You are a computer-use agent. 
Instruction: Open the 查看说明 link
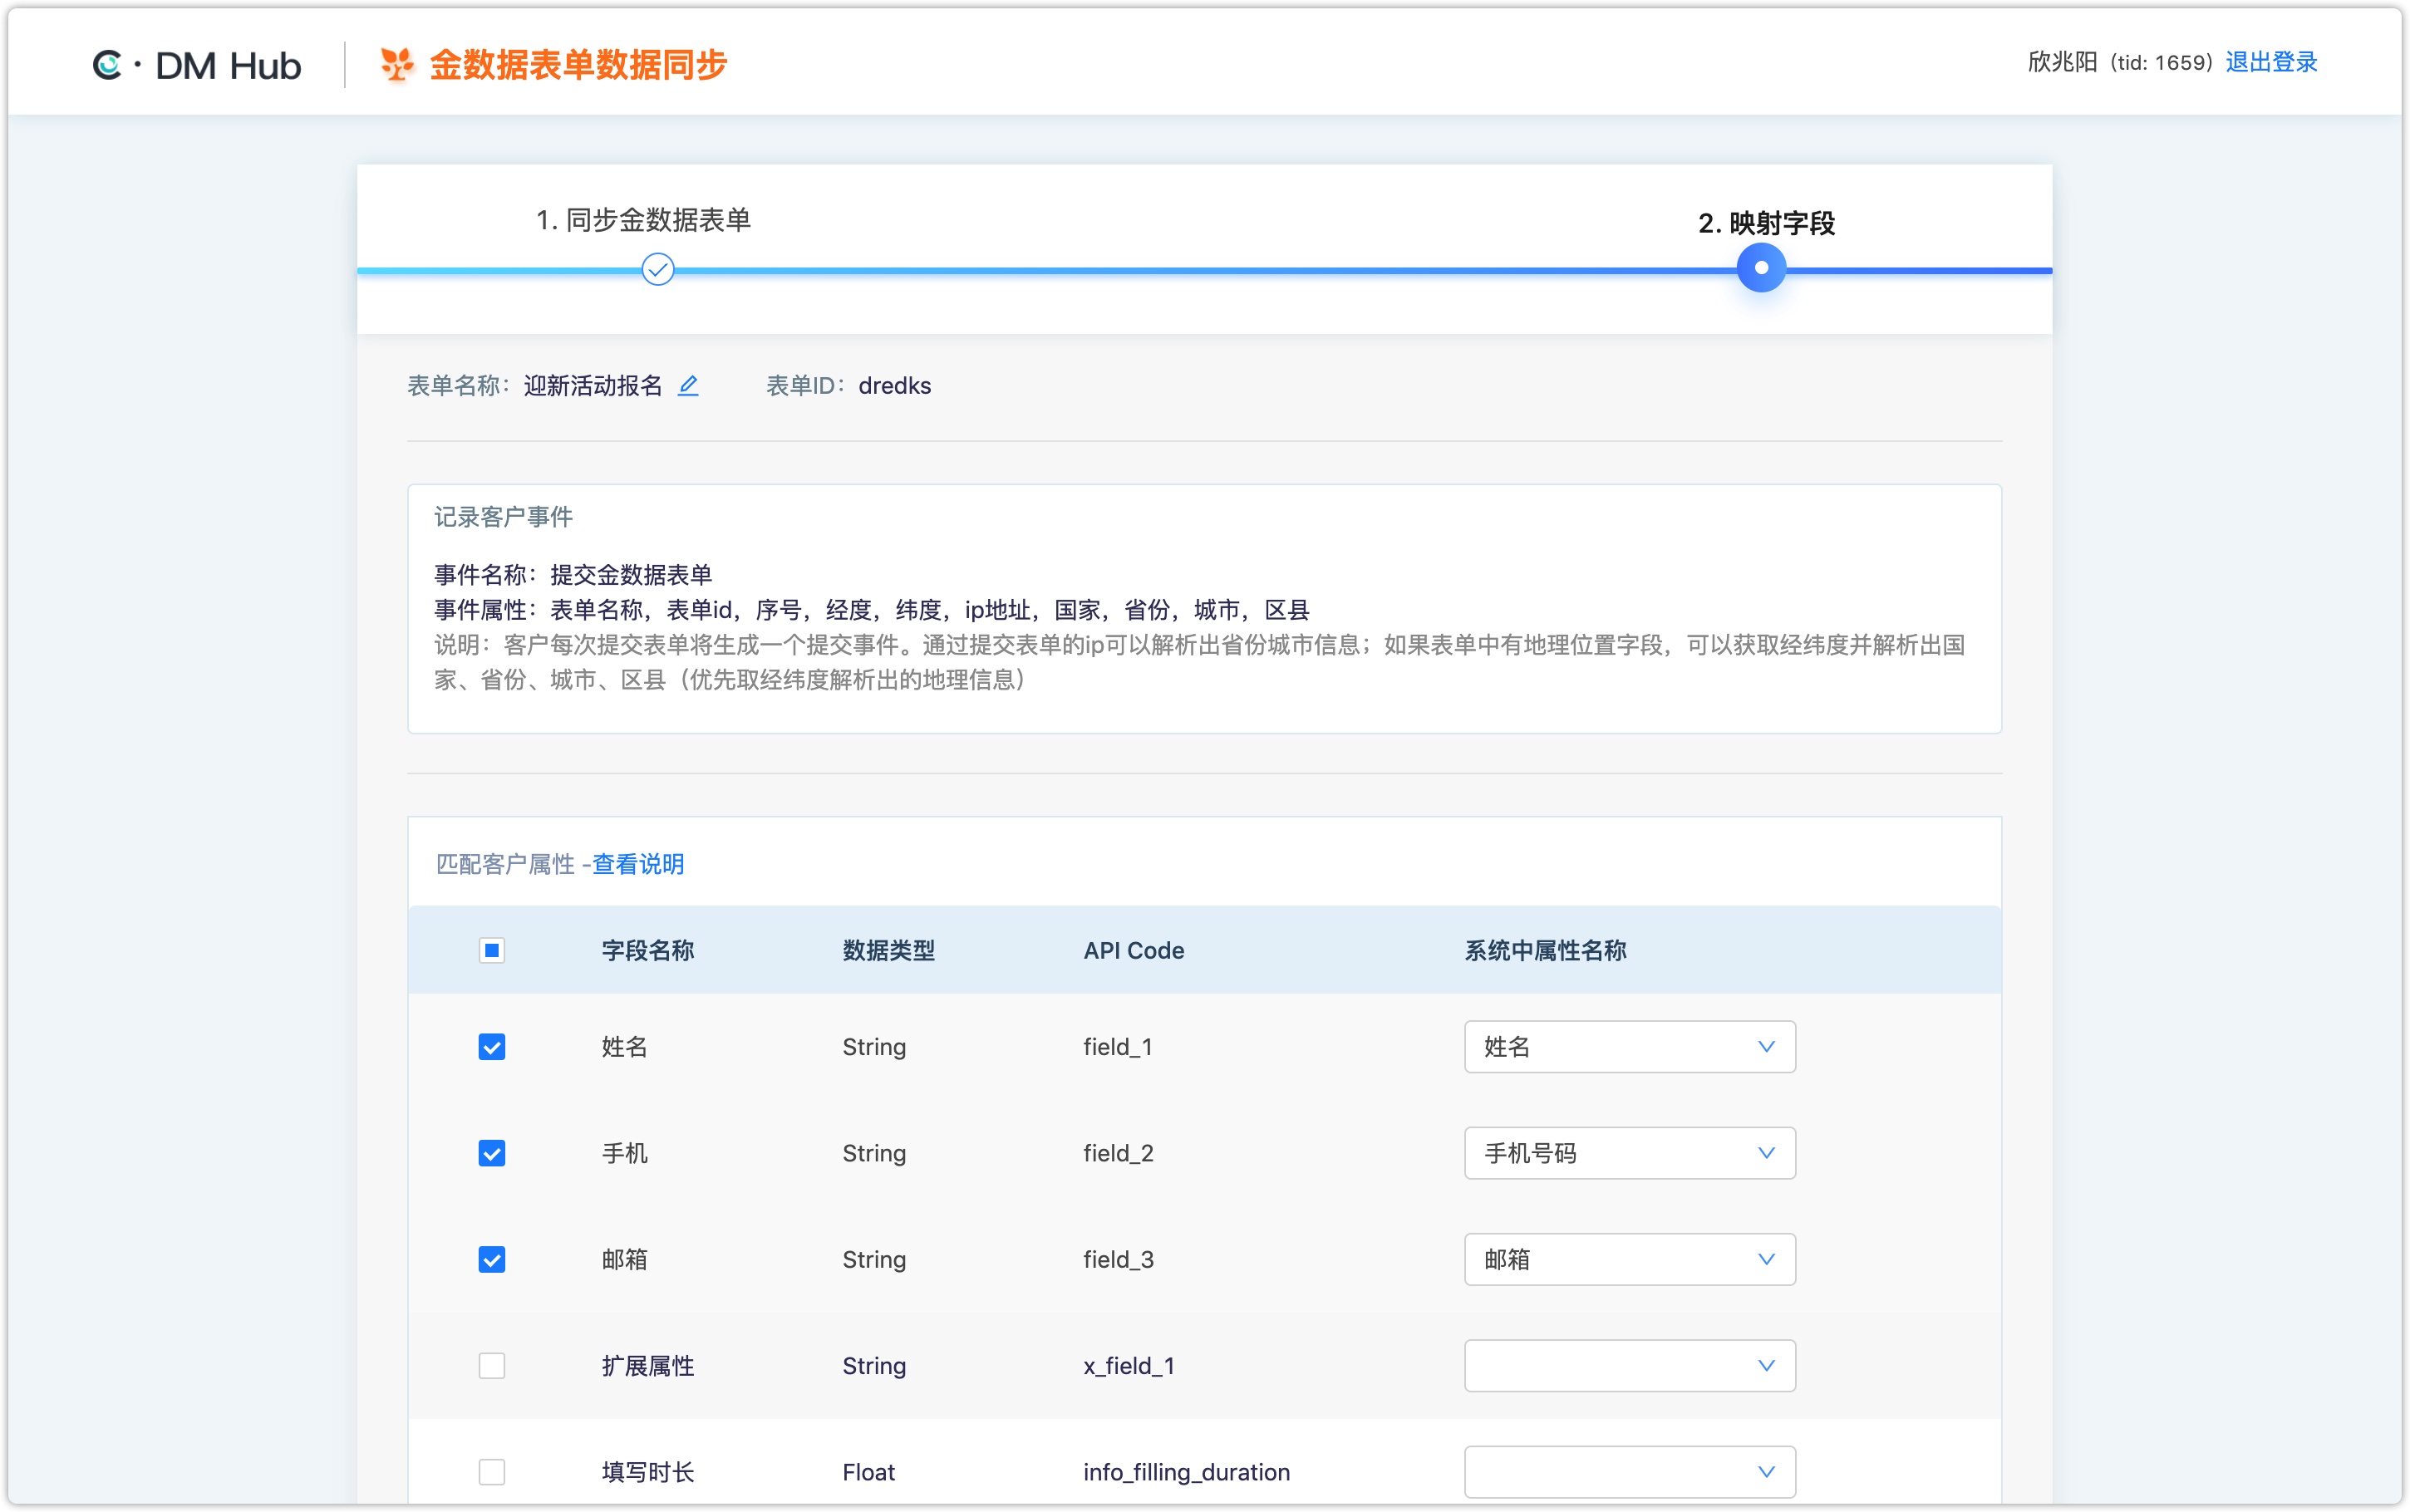(x=638, y=864)
